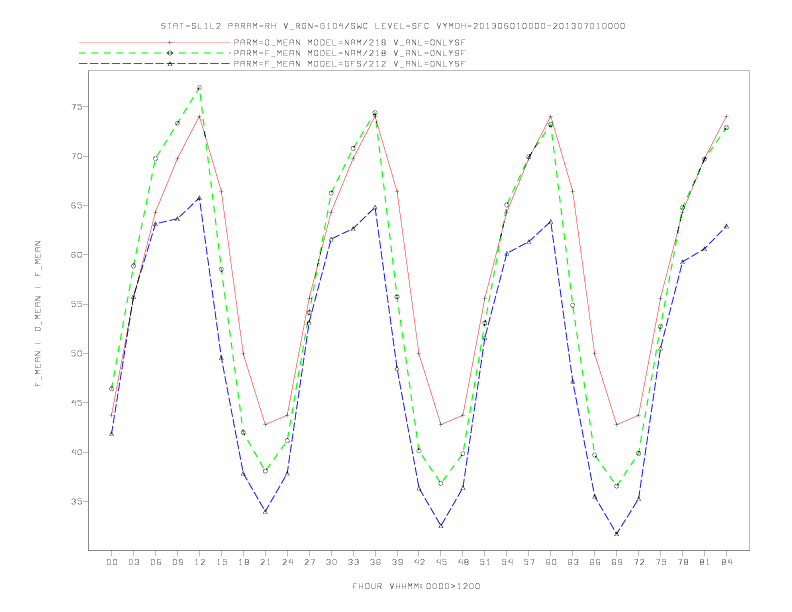Click x-axis tick label 18
The image size is (792, 612).
pyautogui.click(x=243, y=562)
